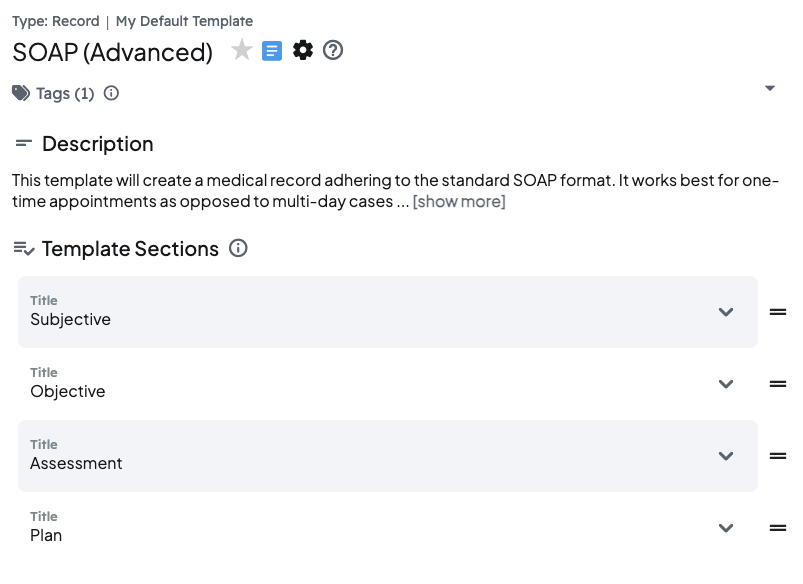Screen dimensions: 803x584
Task: Click the info icon beside Template Sections
Action: (236, 248)
